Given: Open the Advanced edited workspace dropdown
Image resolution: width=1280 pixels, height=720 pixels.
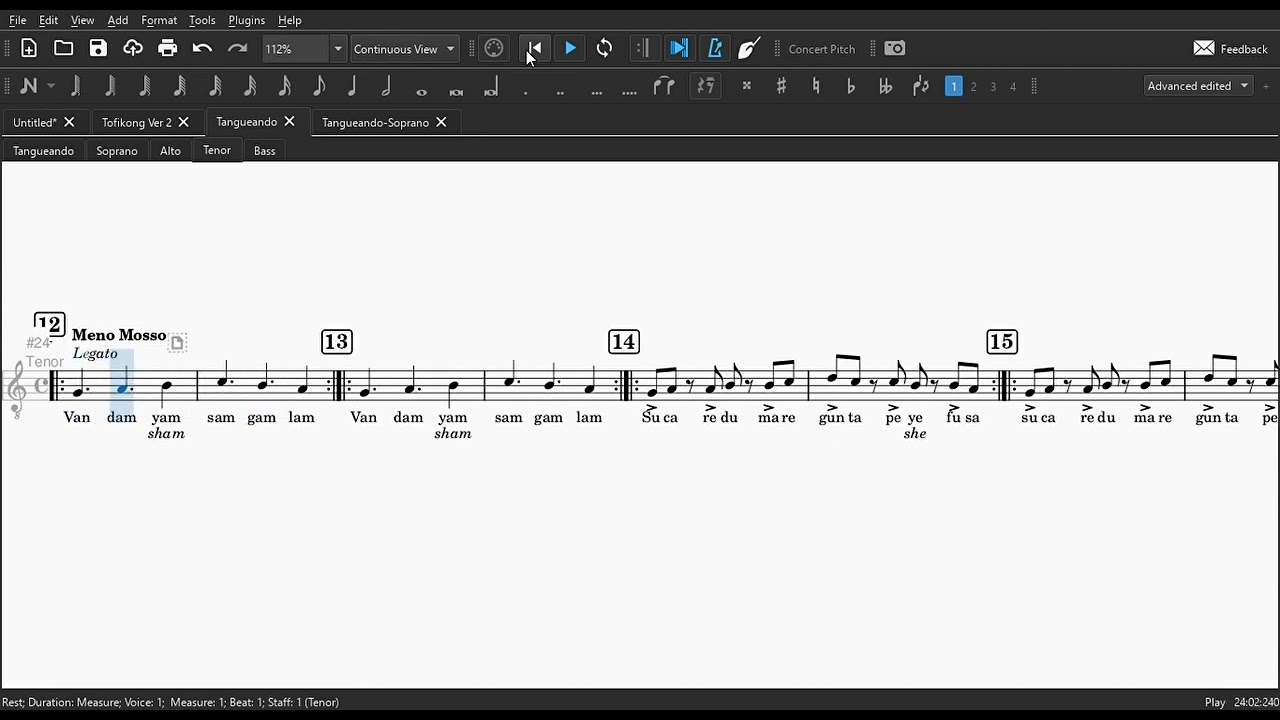Looking at the screenshot, I should point(1198,86).
